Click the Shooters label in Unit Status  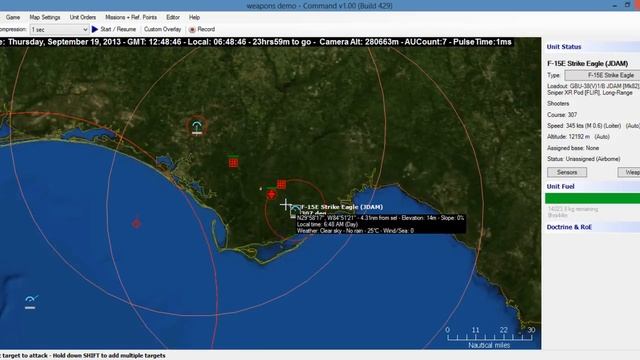coord(558,104)
